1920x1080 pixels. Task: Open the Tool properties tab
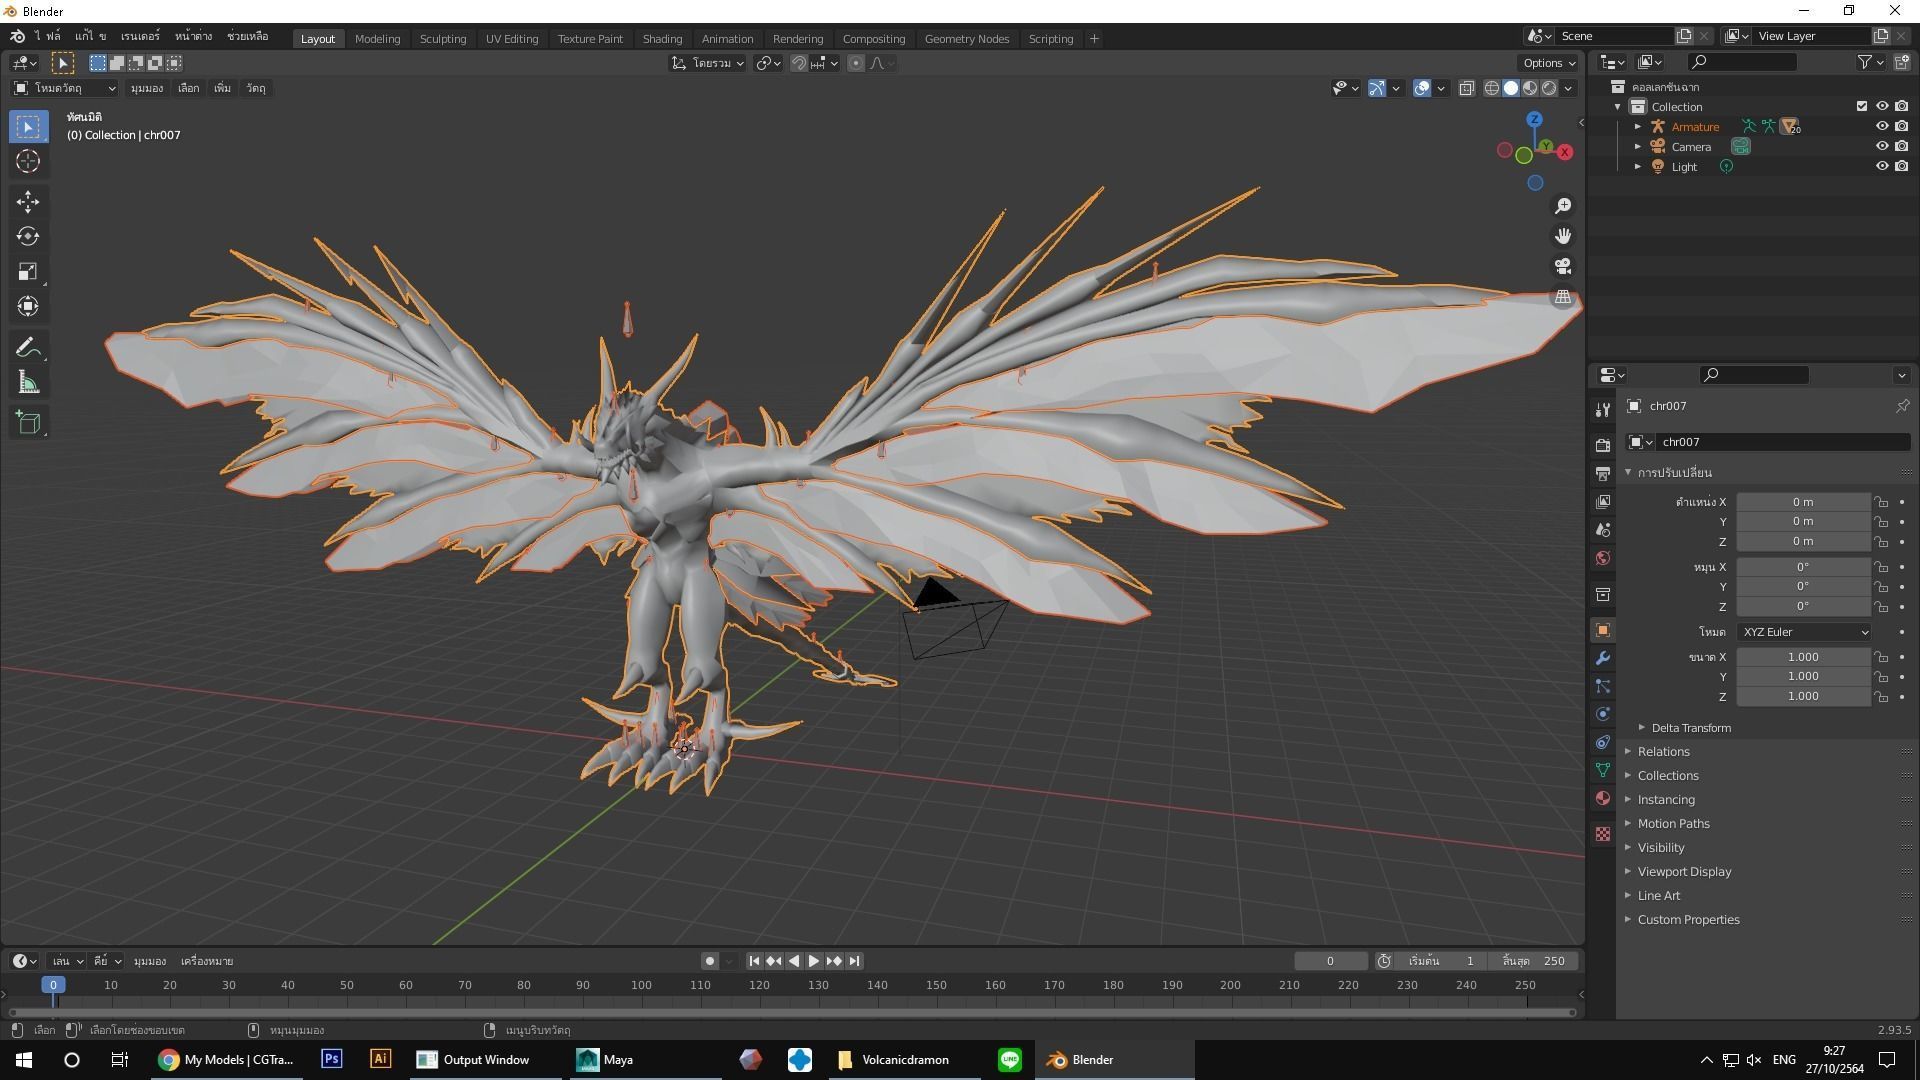coord(1603,410)
